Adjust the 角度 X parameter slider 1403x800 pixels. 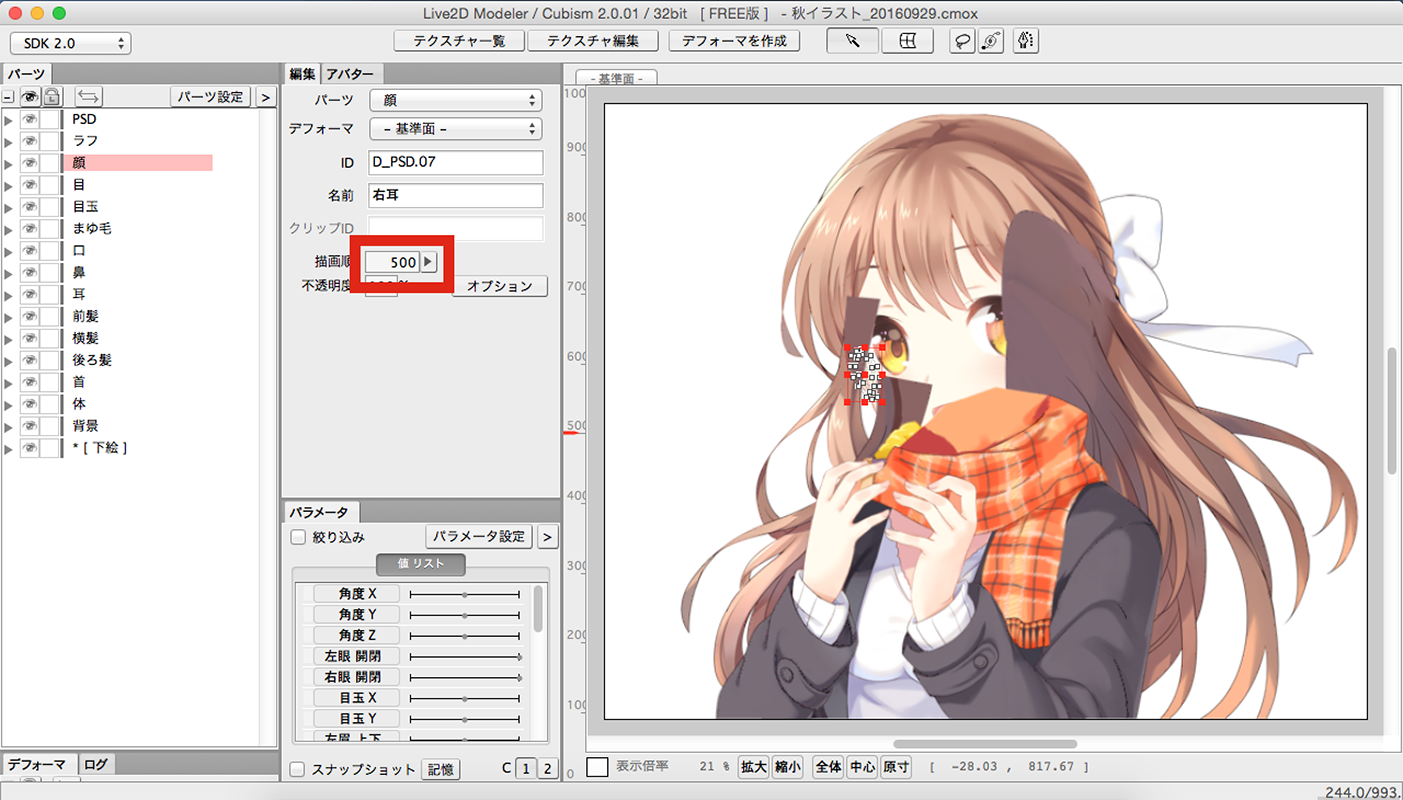[x=465, y=594]
